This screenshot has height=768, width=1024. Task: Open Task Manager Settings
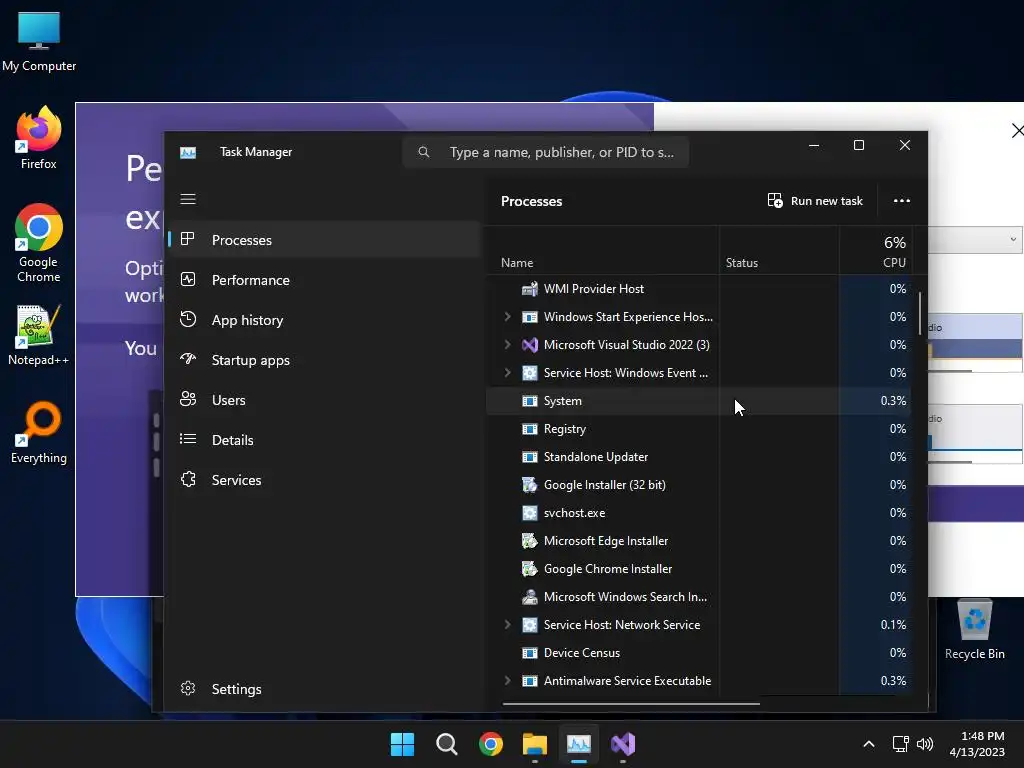tap(325, 689)
